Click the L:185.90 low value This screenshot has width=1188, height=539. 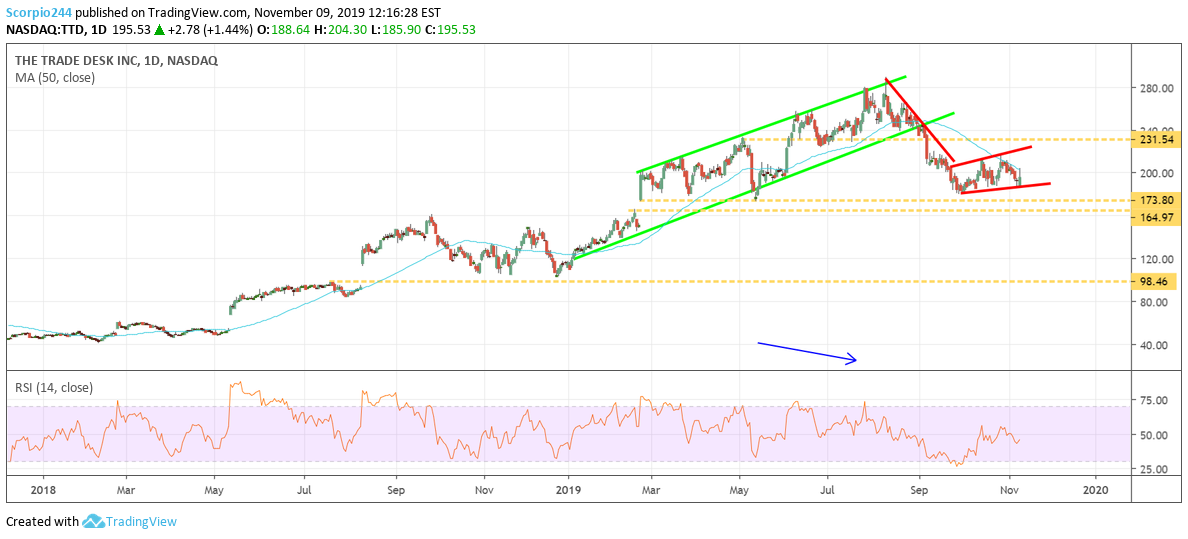click(395, 30)
